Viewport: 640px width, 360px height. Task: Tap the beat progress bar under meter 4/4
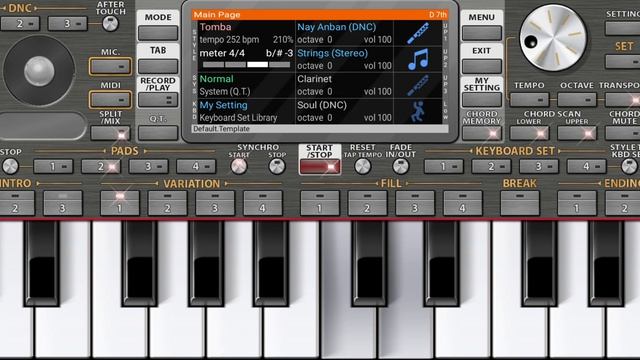click(x=246, y=64)
